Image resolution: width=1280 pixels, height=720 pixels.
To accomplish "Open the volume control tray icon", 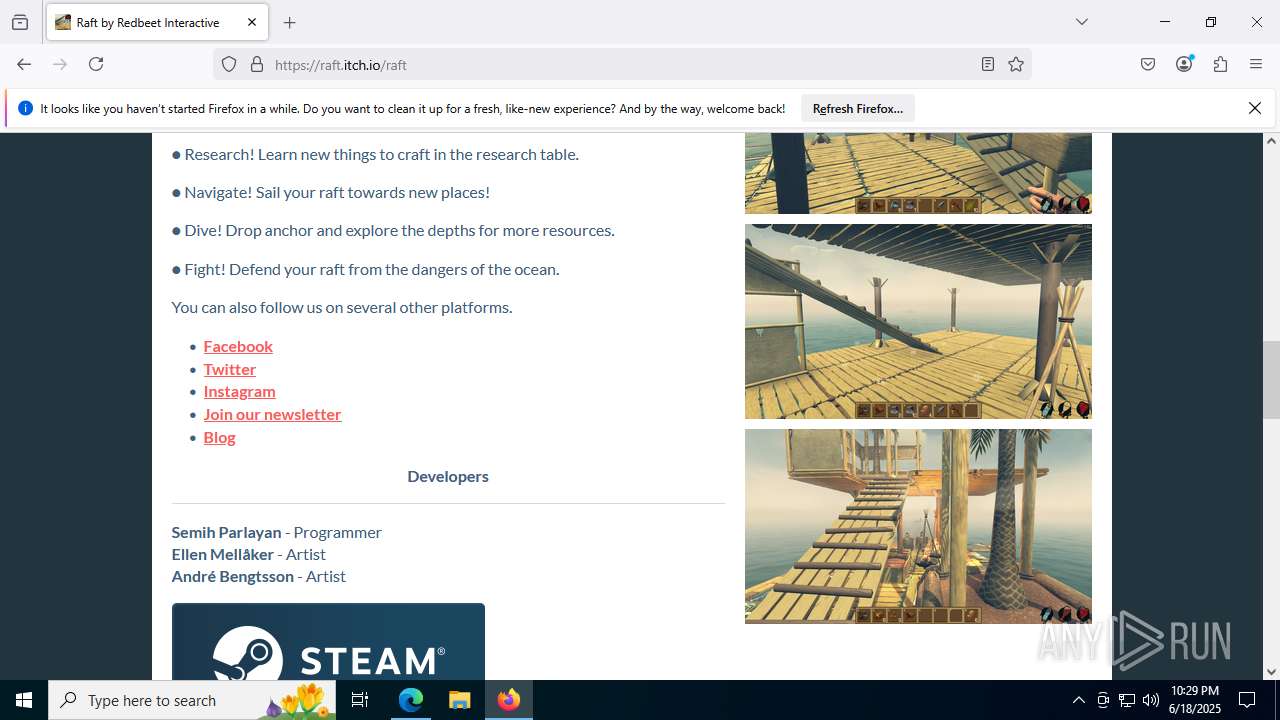I will 1151,700.
